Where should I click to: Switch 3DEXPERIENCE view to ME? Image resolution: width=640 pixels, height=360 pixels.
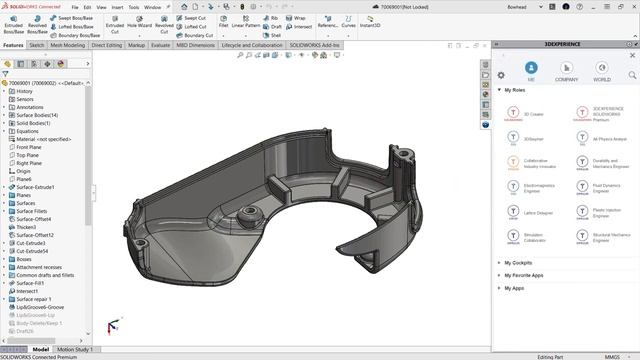point(531,71)
